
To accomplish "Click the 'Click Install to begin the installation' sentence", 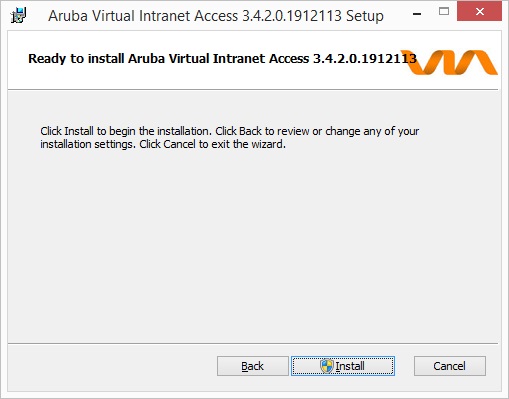I will click(126, 131).
